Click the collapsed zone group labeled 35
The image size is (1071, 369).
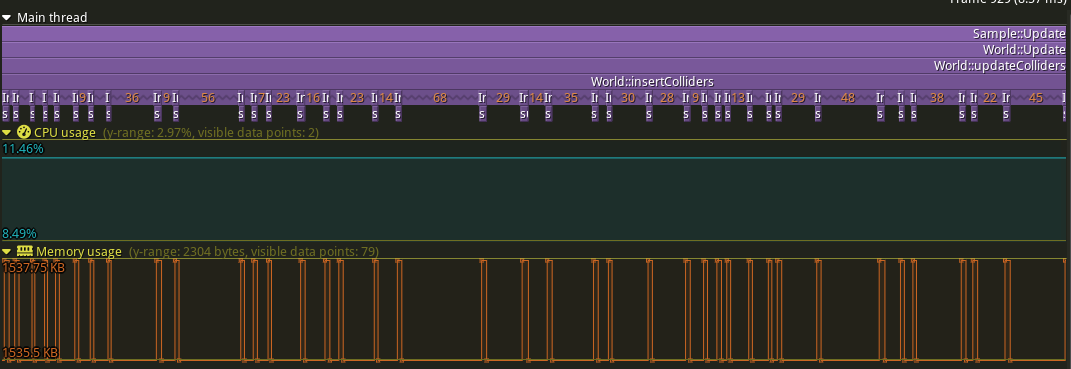[x=571, y=98]
